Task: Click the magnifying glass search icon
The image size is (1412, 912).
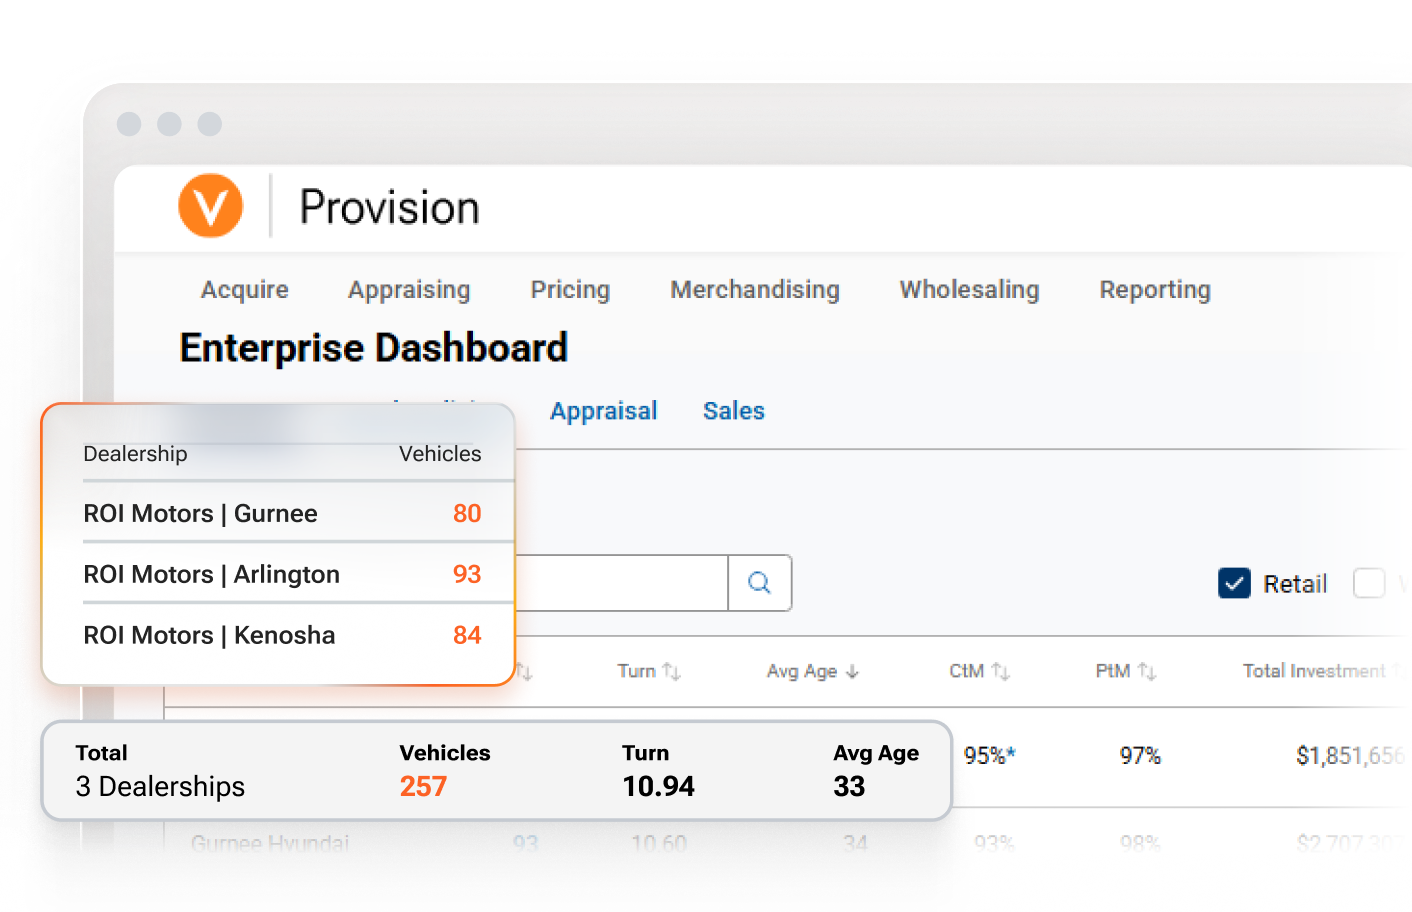Action: (x=760, y=583)
